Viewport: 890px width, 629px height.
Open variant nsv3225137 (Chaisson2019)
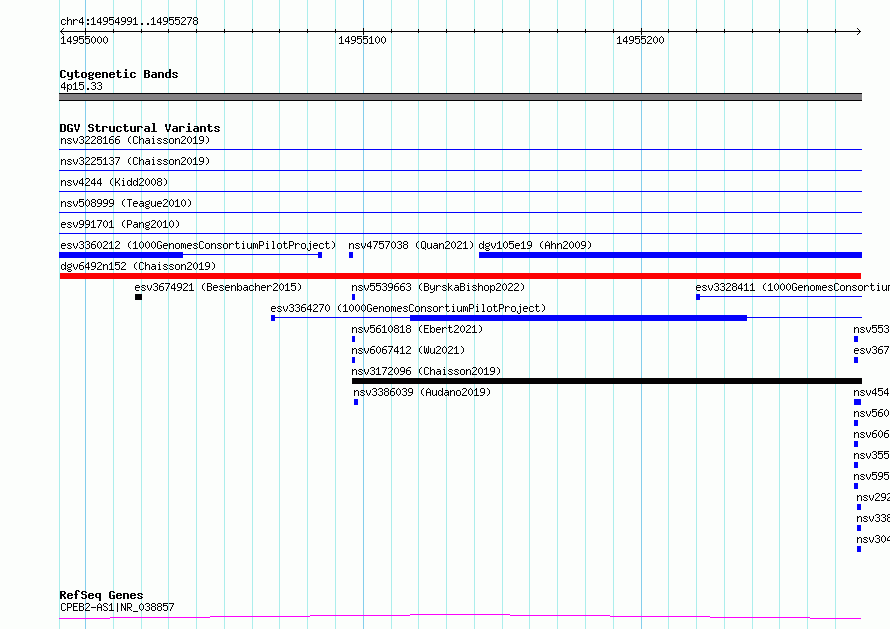click(x=135, y=161)
